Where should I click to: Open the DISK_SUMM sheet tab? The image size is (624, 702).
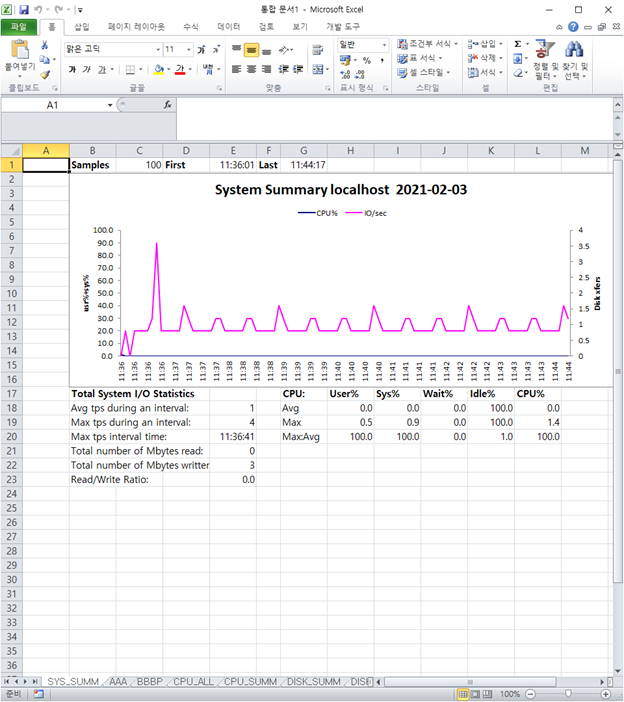coord(313,681)
